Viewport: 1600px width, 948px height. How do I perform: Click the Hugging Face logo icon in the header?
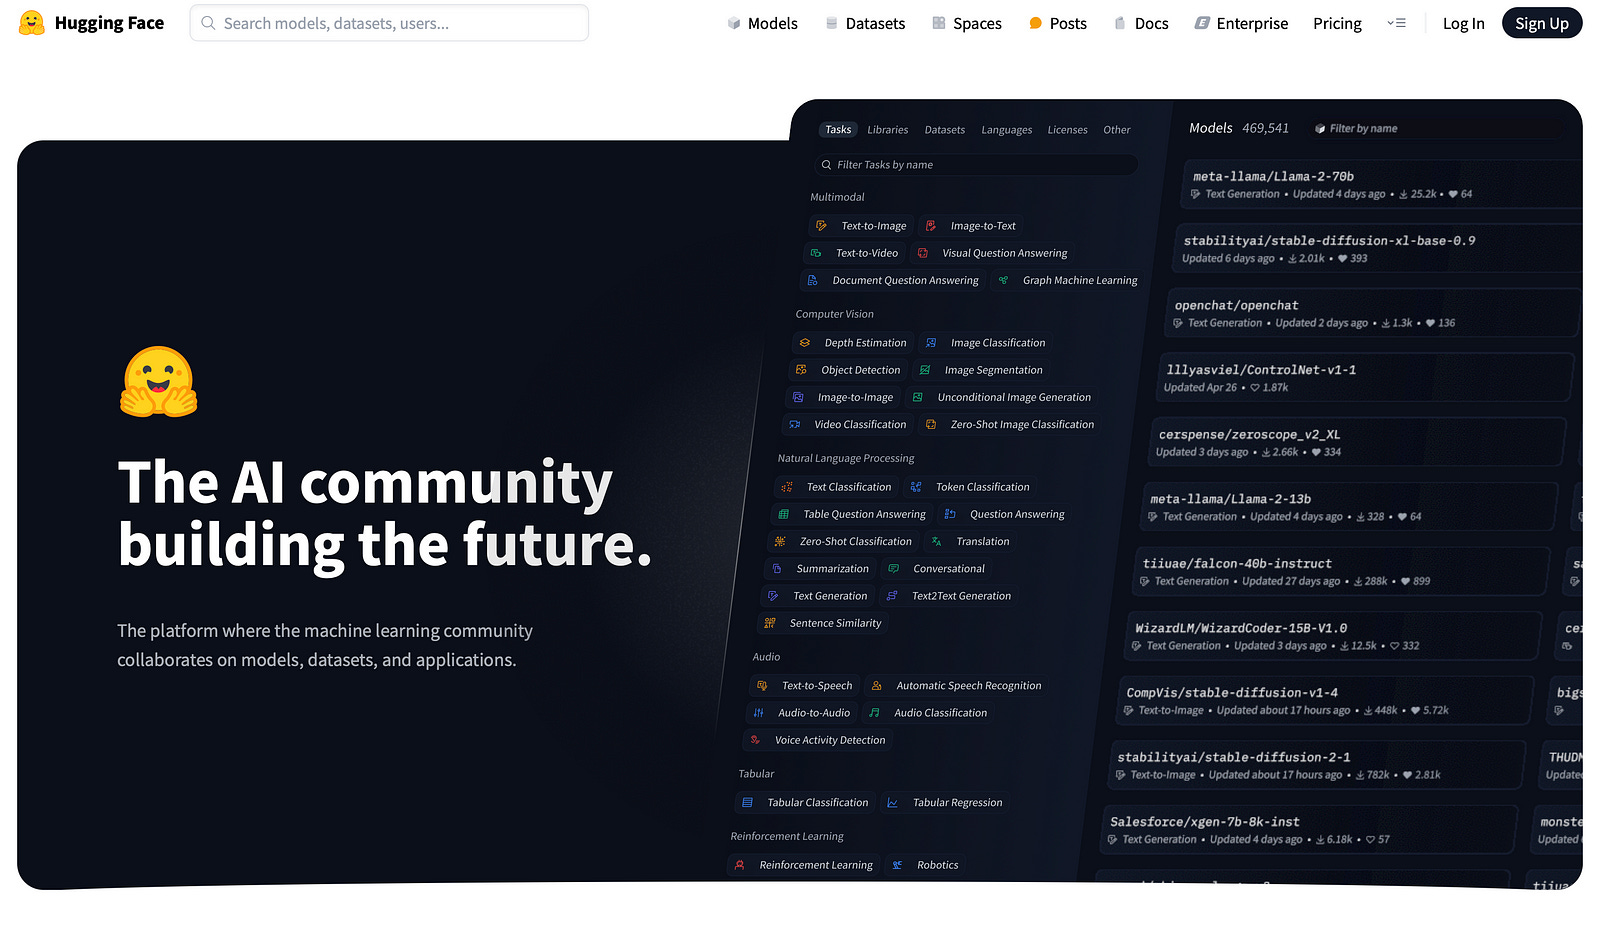point(32,23)
